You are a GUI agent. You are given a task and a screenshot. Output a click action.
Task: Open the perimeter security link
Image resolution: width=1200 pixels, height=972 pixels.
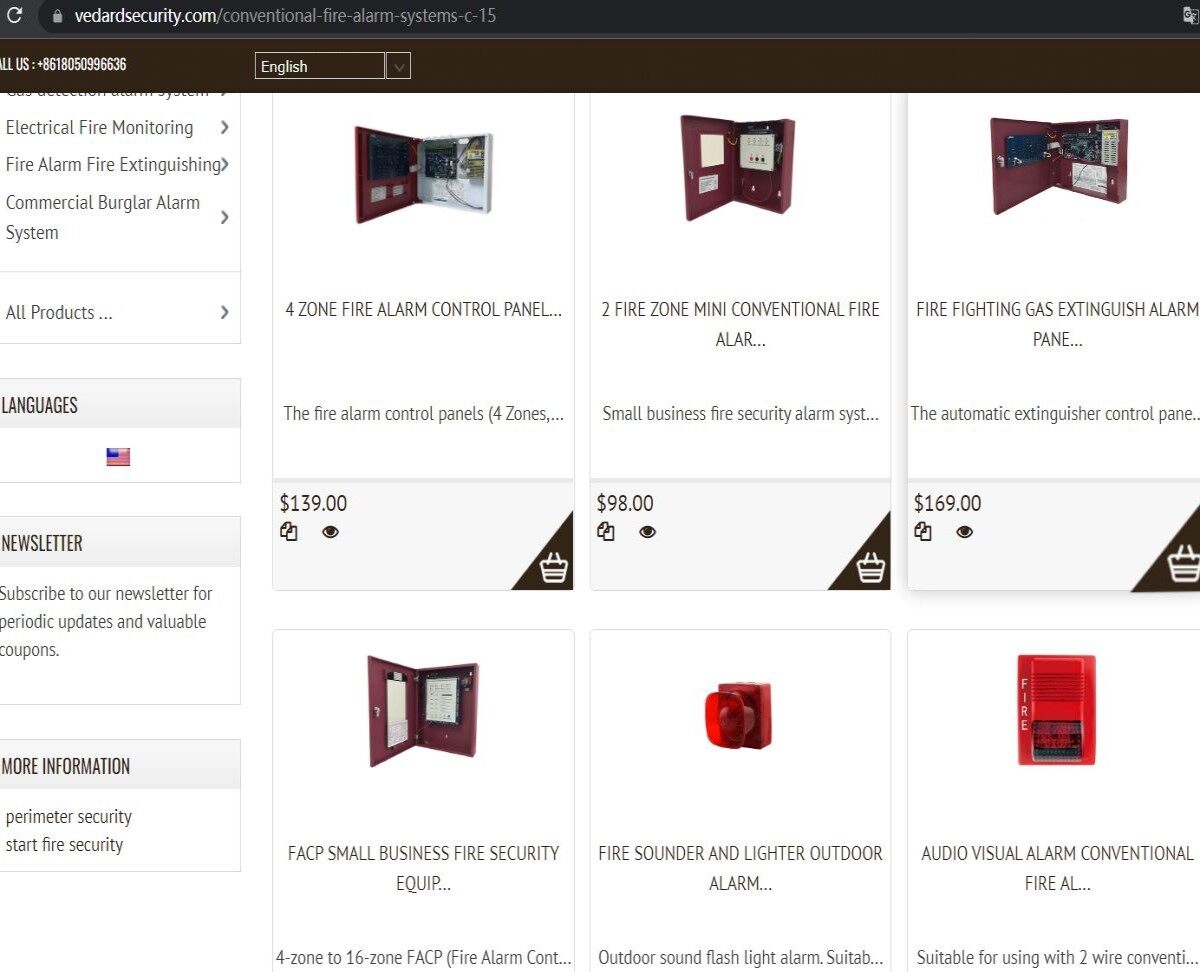[68, 816]
